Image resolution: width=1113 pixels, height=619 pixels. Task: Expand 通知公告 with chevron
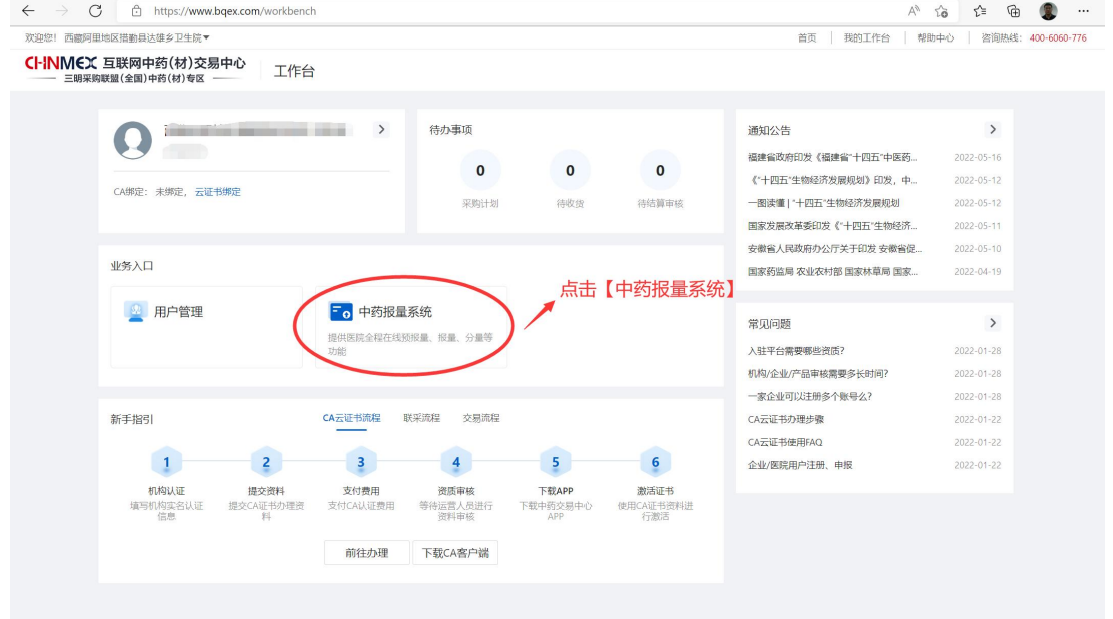tap(993, 129)
